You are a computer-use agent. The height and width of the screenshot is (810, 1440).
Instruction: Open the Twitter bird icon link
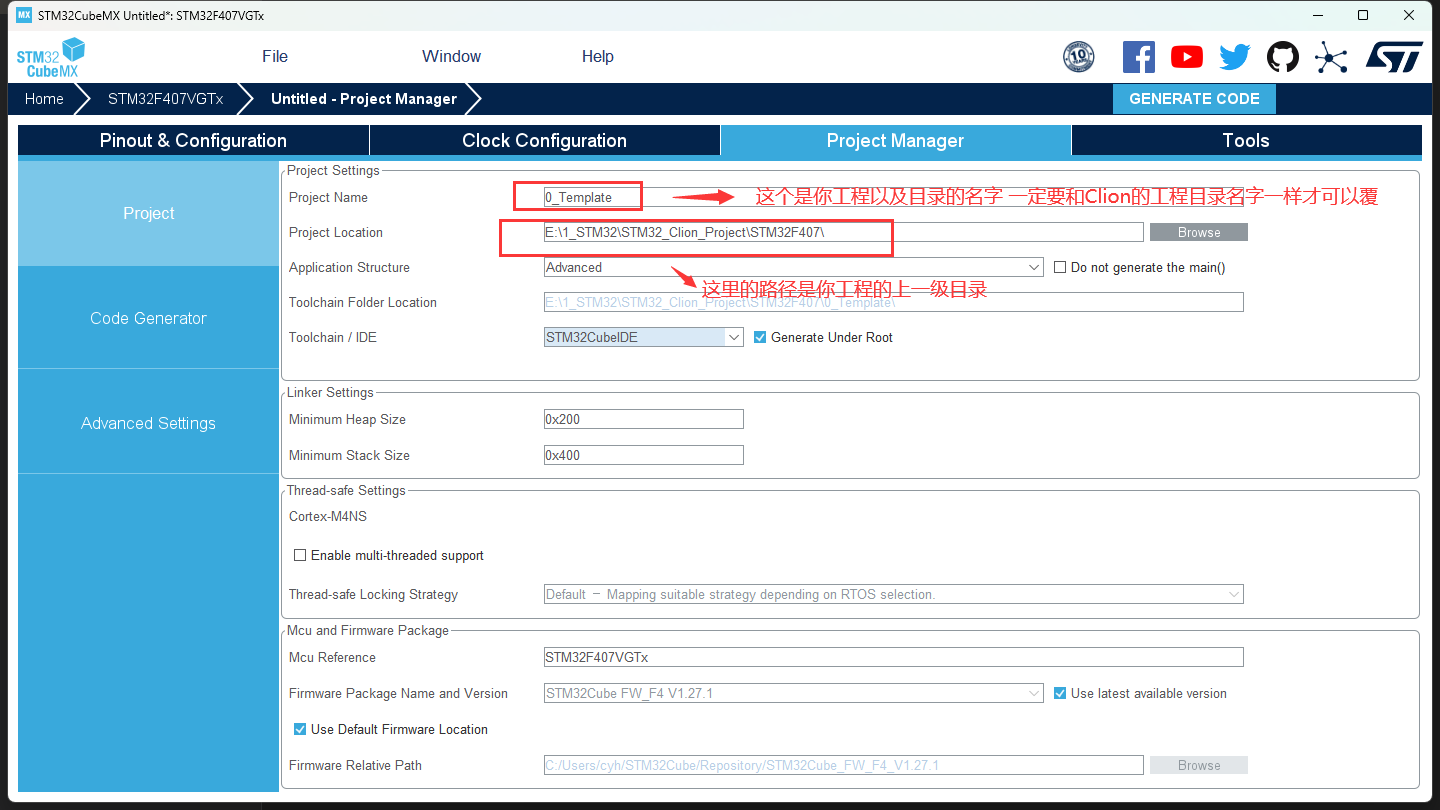[x=1235, y=57]
